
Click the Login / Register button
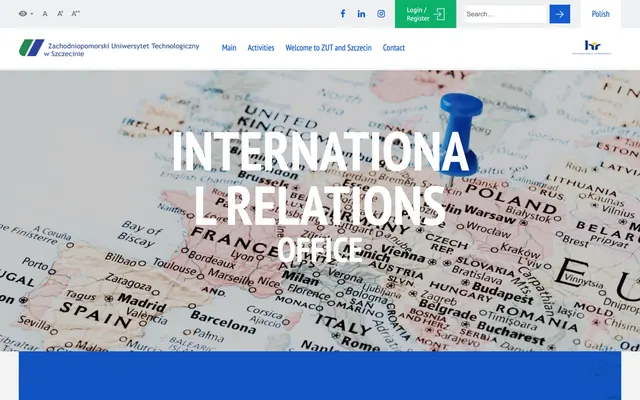pyautogui.click(x=425, y=14)
